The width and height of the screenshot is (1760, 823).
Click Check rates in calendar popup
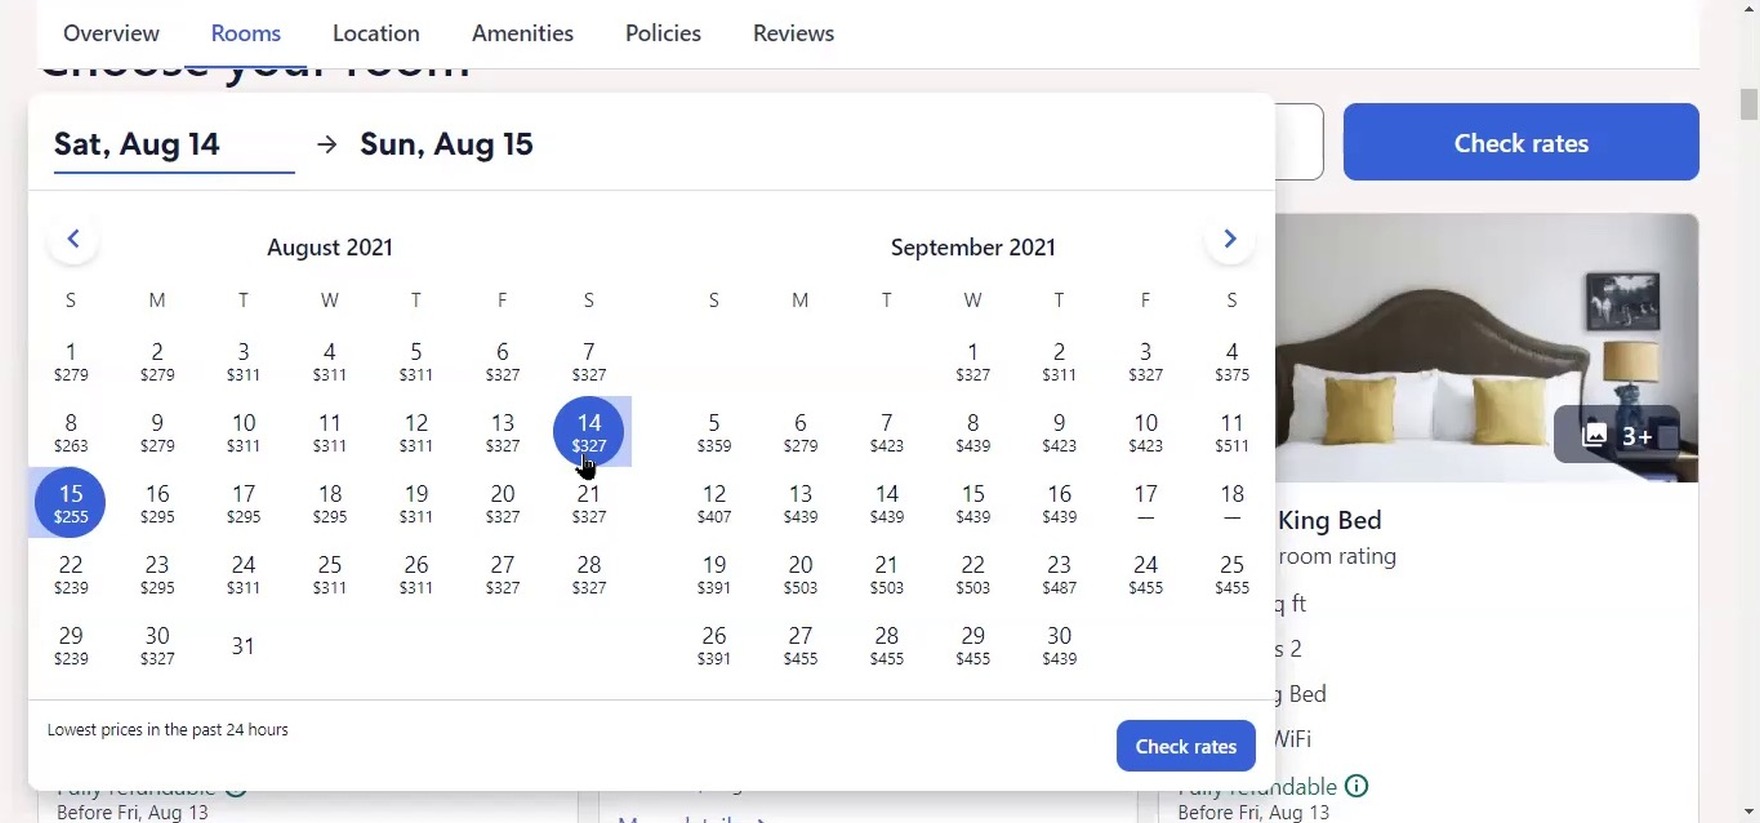point(1185,746)
